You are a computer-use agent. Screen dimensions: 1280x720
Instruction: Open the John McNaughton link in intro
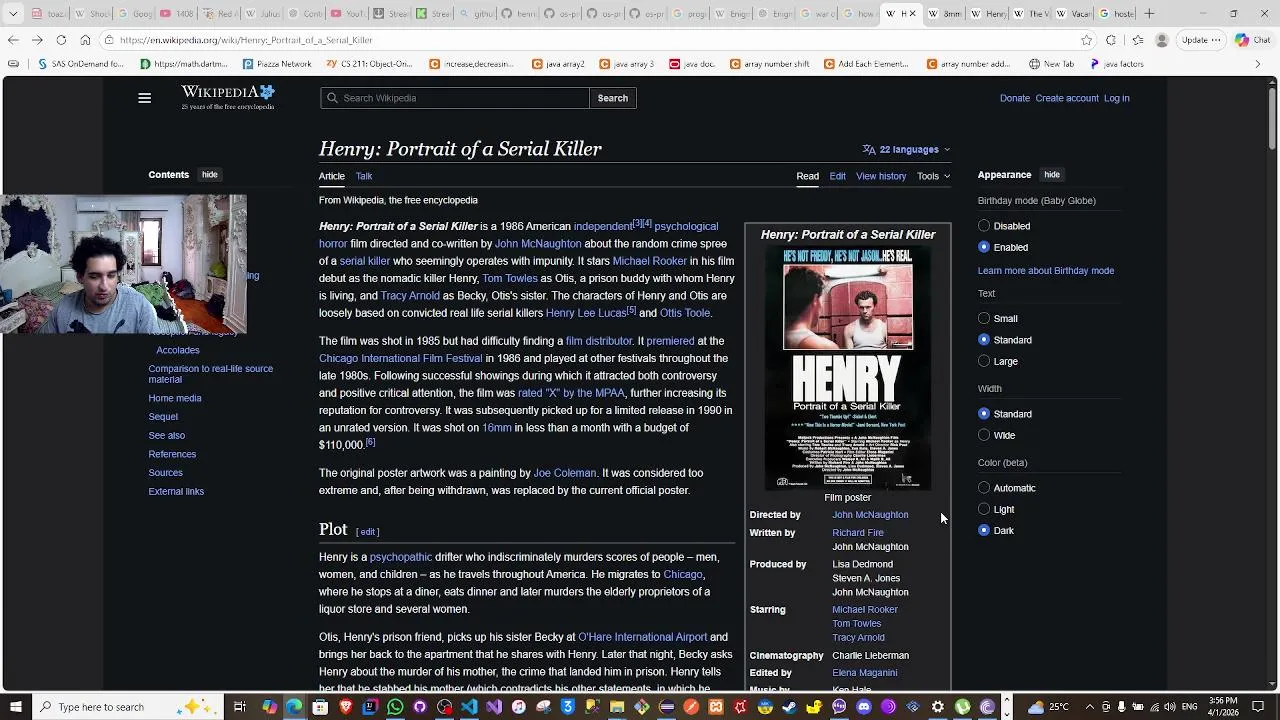537,244
